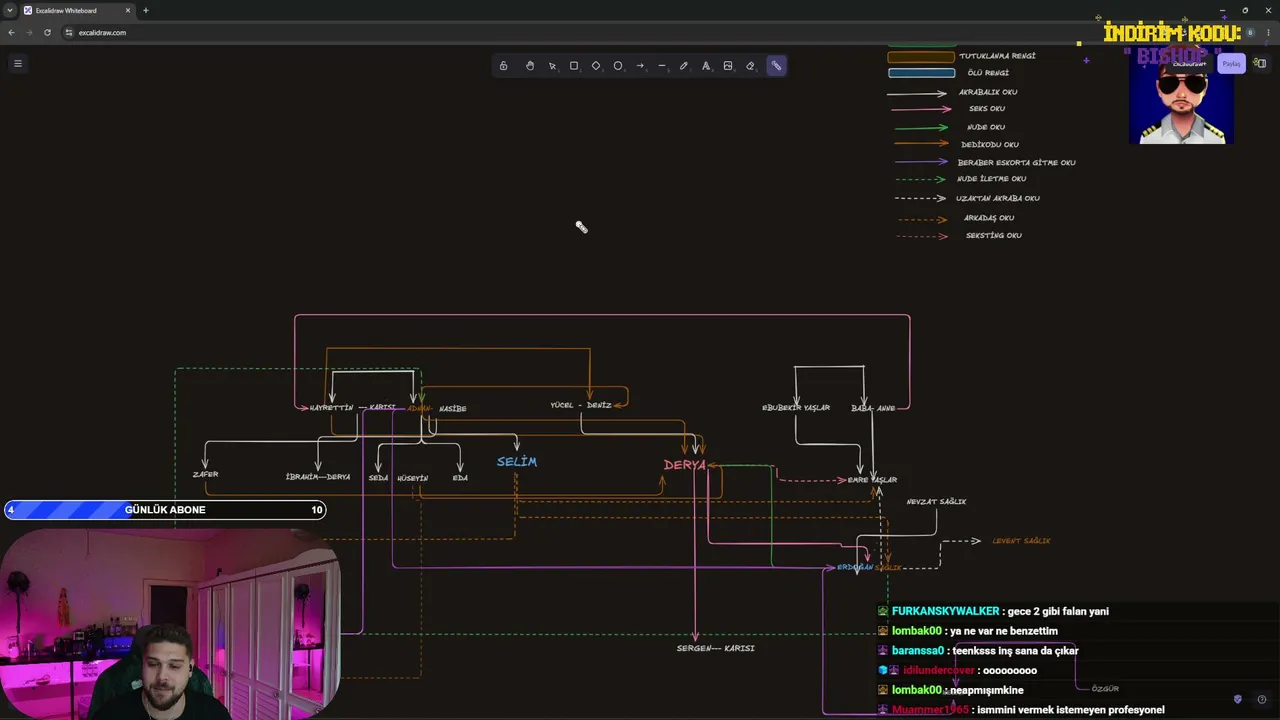Select the LEVENT SAĞLIK node label

1021,541
